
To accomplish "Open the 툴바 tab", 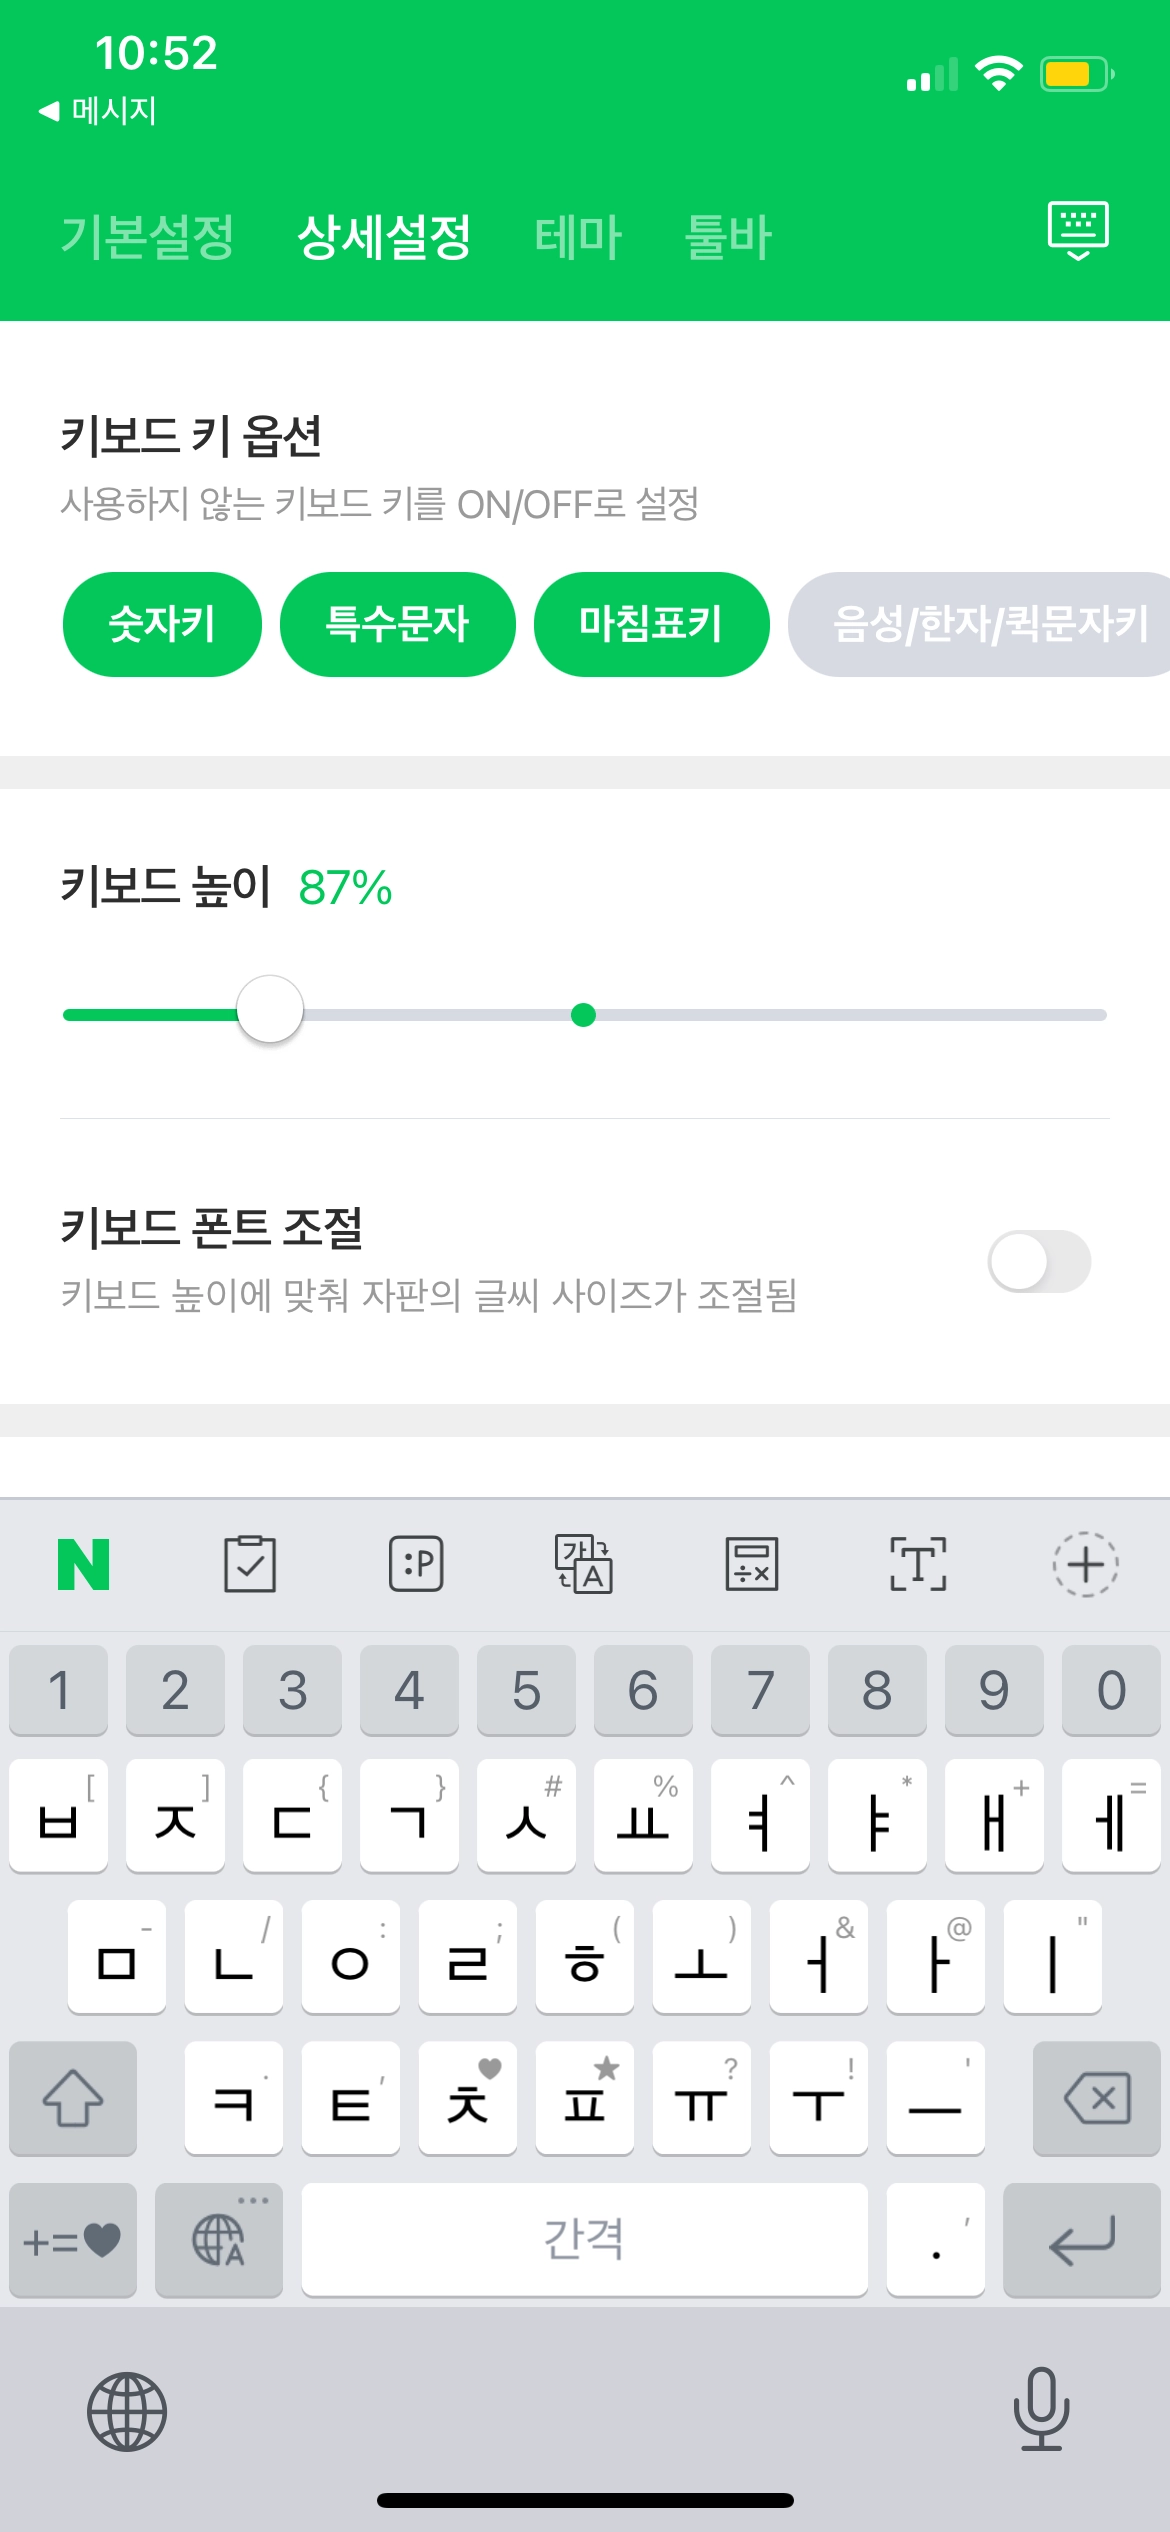I will pyautogui.click(x=728, y=238).
